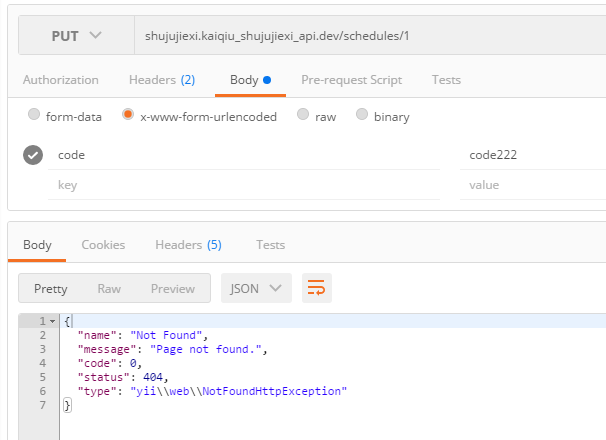Select the Pretty view button
606x440 pixels.
(x=51, y=288)
